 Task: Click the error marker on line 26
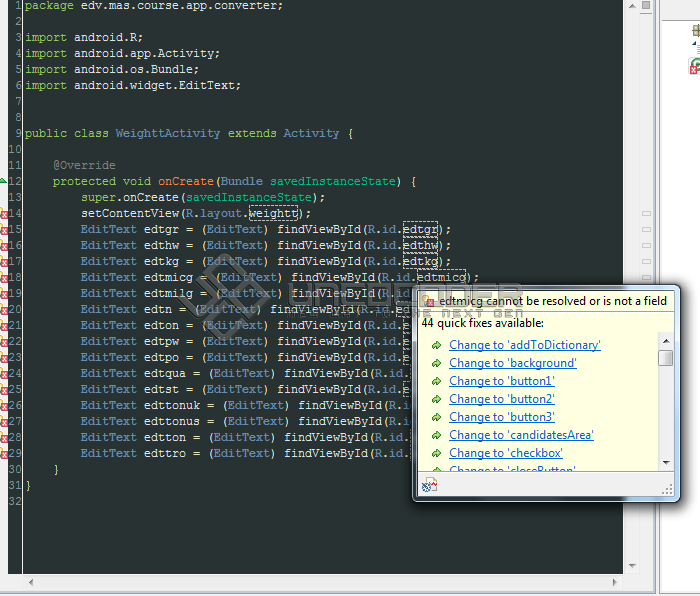[4, 406]
